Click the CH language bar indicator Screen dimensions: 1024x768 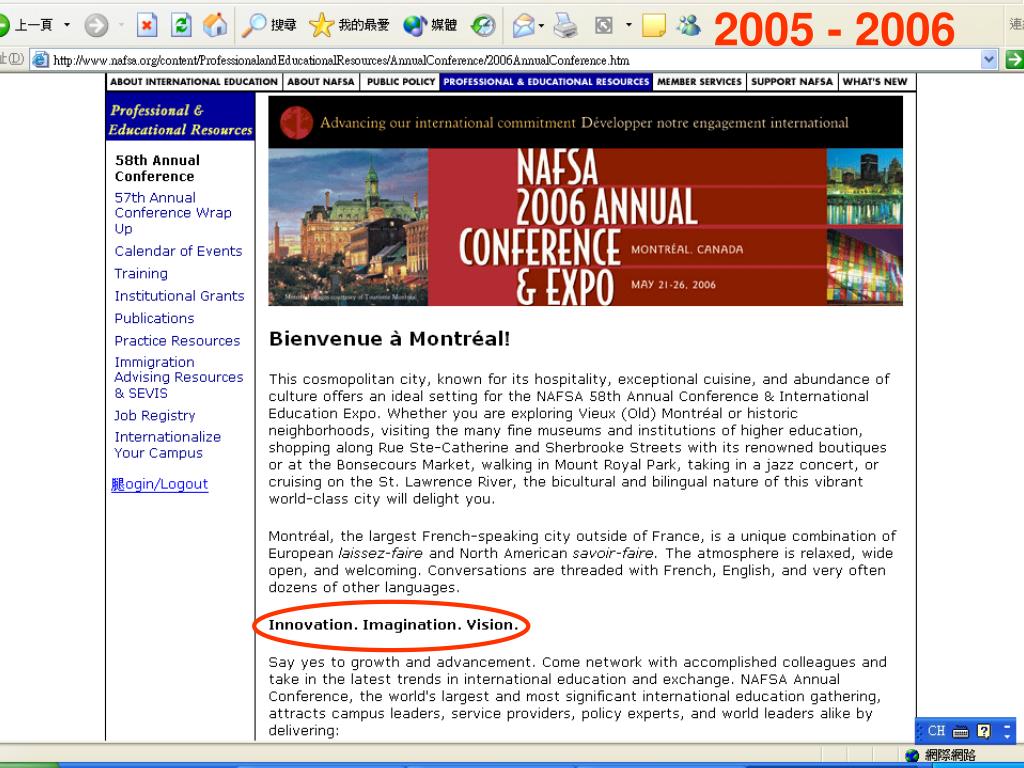[936, 731]
